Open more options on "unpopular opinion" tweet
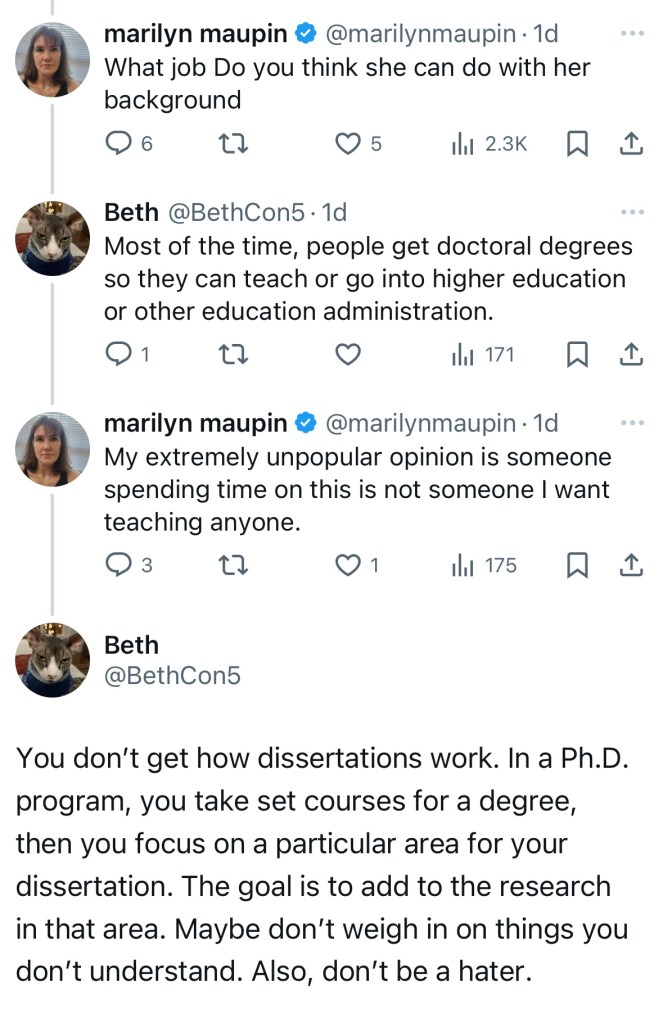This screenshot has height=1023, width=663. point(632,423)
